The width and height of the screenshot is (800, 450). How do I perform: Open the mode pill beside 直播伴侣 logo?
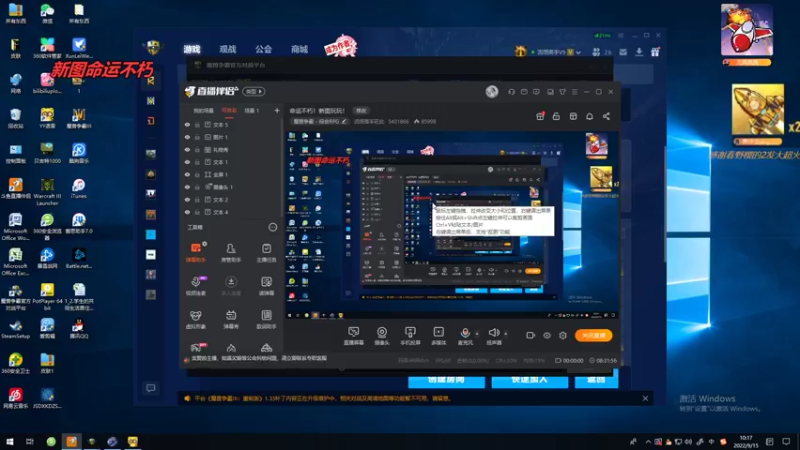[x=254, y=91]
